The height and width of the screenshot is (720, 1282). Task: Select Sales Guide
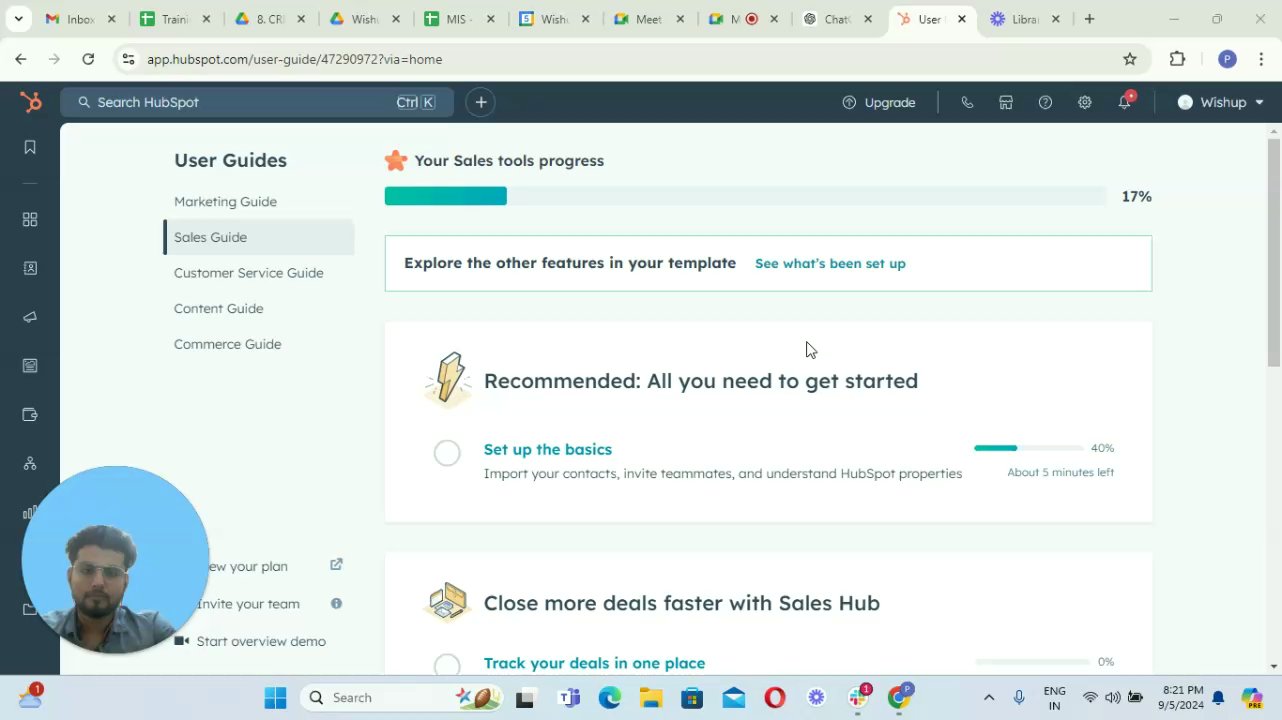(210, 237)
